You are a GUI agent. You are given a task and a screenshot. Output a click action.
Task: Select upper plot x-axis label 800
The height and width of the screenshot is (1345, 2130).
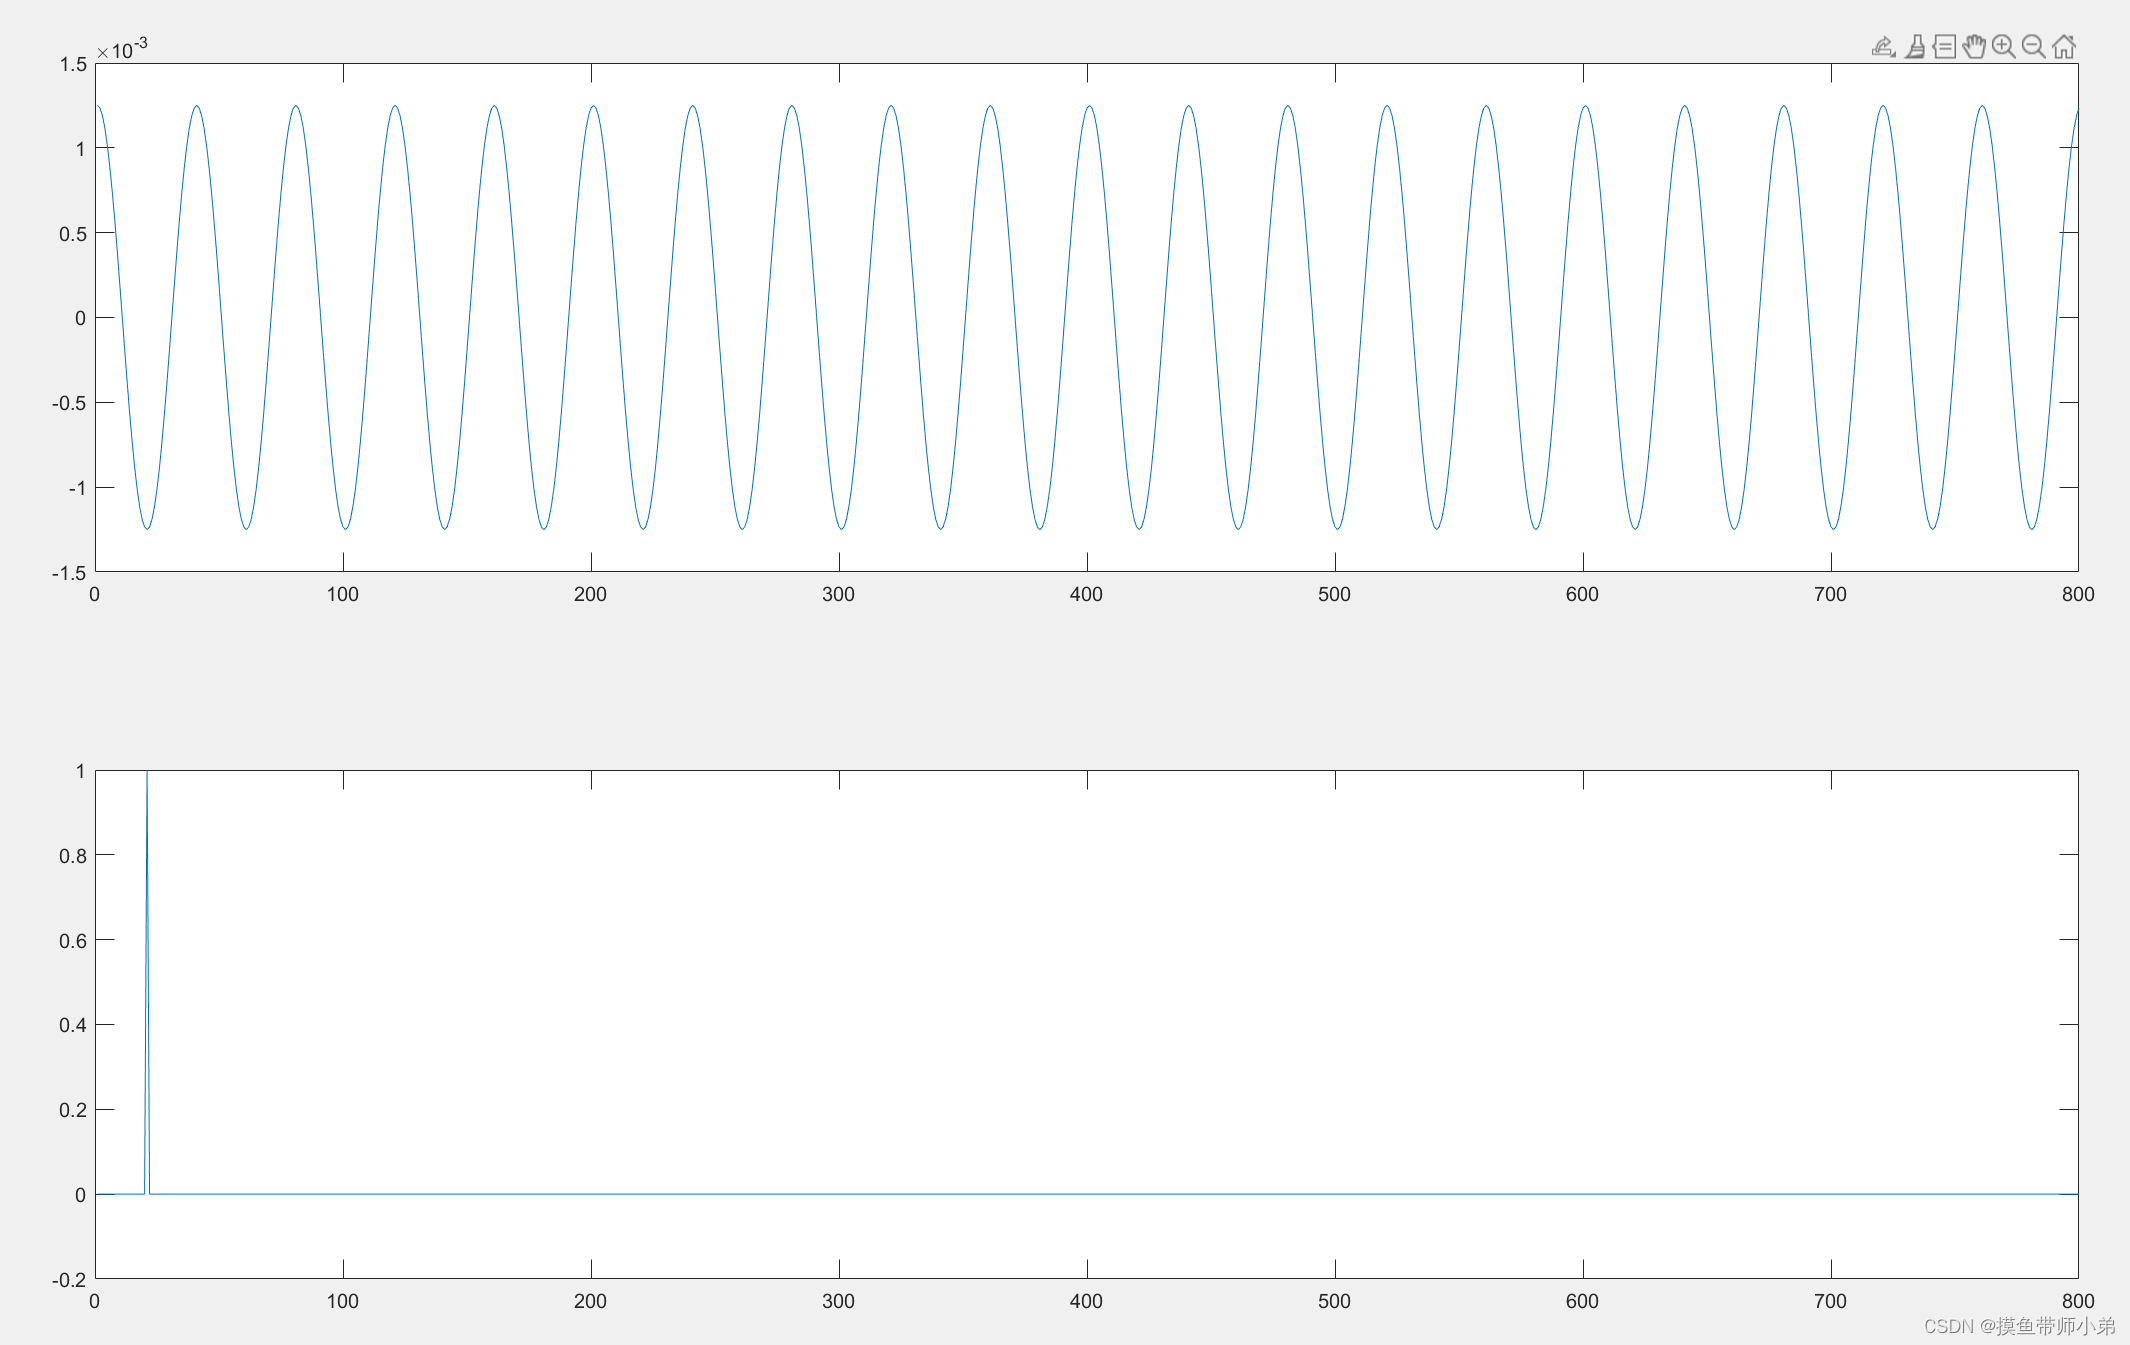[2077, 594]
